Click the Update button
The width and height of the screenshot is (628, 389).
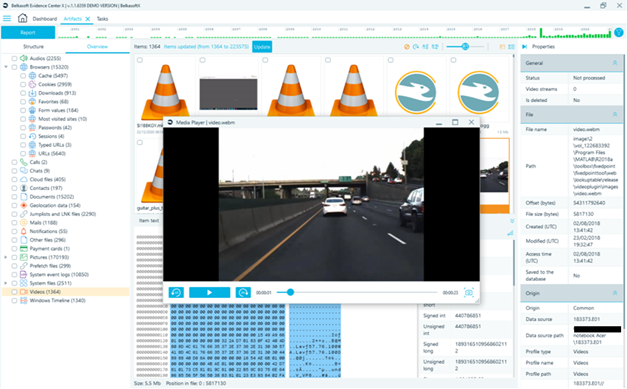click(x=262, y=47)
